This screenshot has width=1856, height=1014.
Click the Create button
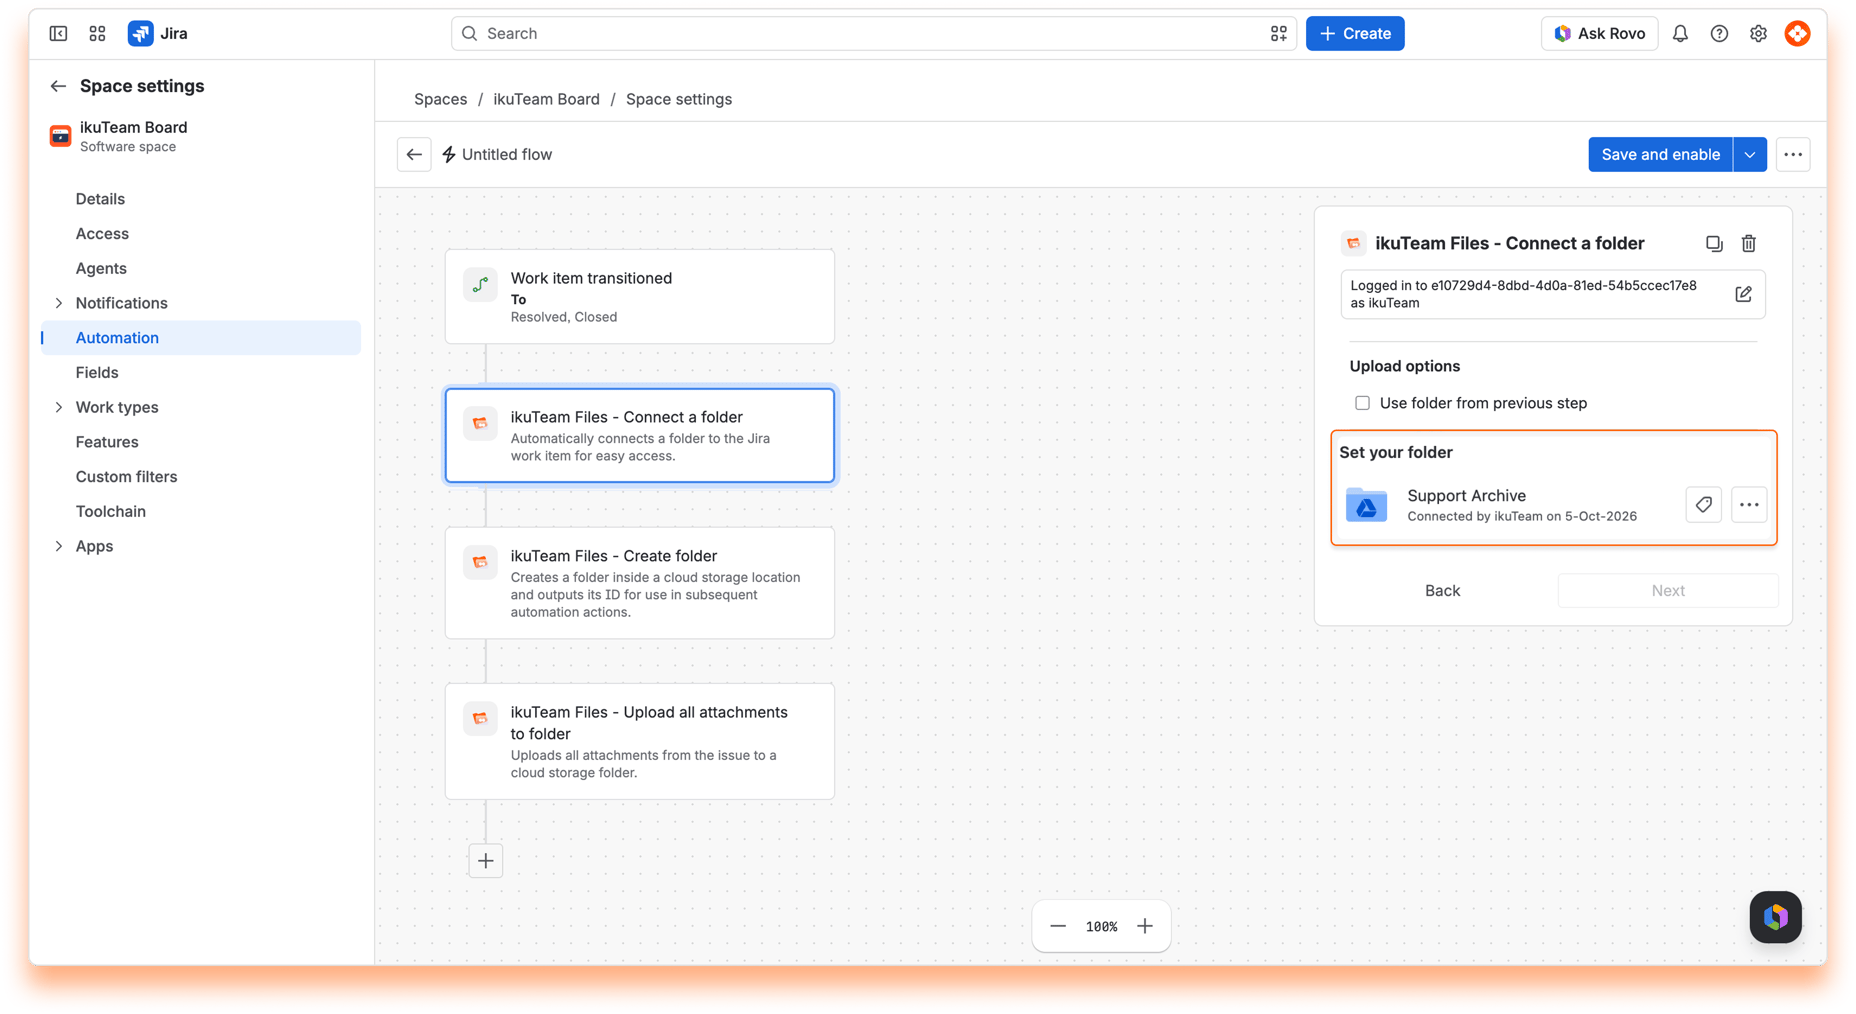(1355, 33)
